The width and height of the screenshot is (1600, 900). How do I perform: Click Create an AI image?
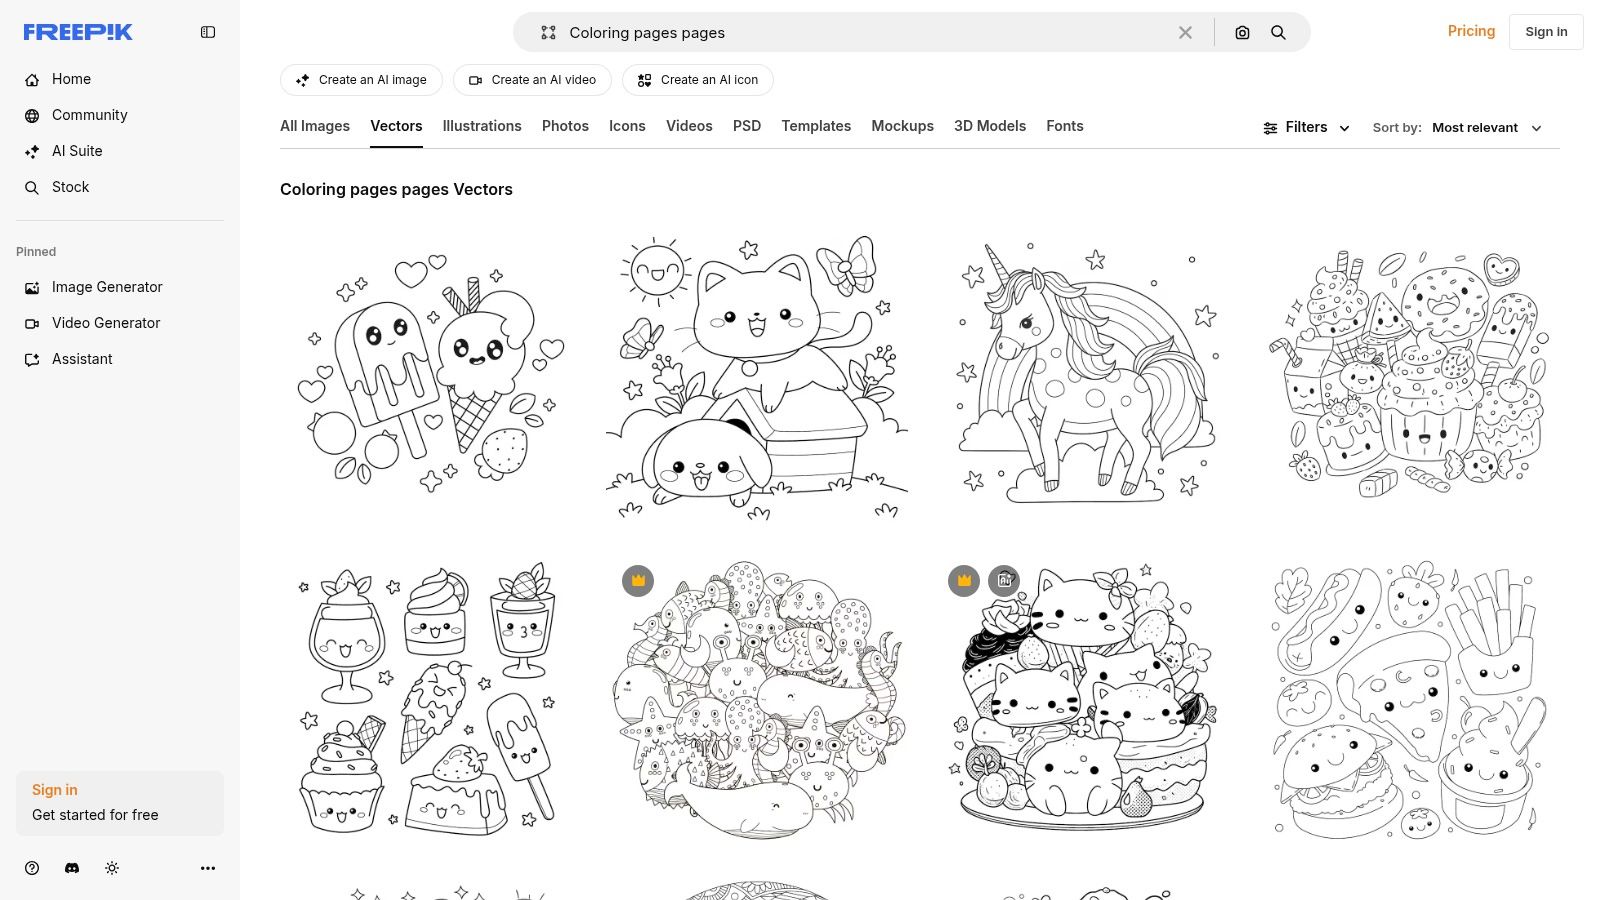pos(361,80)
